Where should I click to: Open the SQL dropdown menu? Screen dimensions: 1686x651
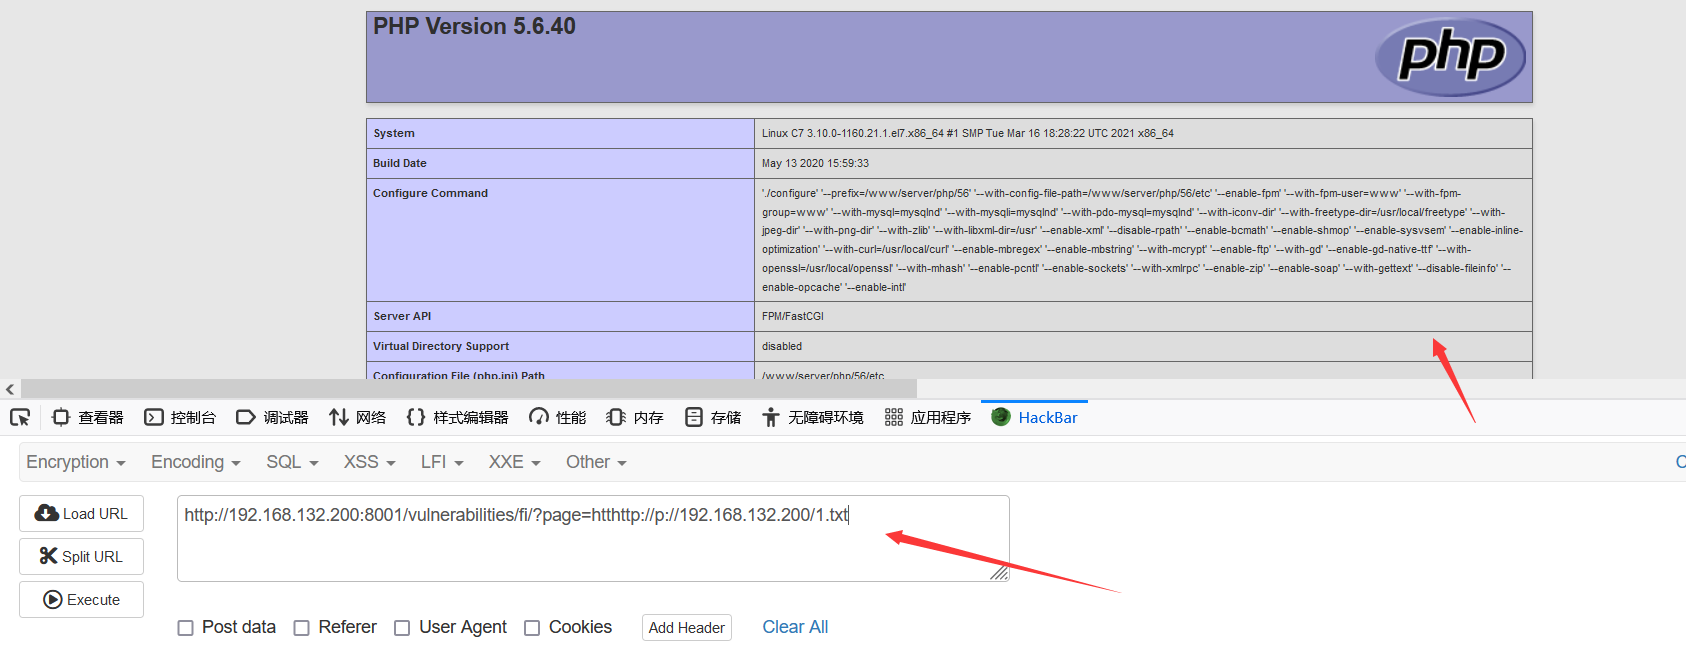[292, 462]
